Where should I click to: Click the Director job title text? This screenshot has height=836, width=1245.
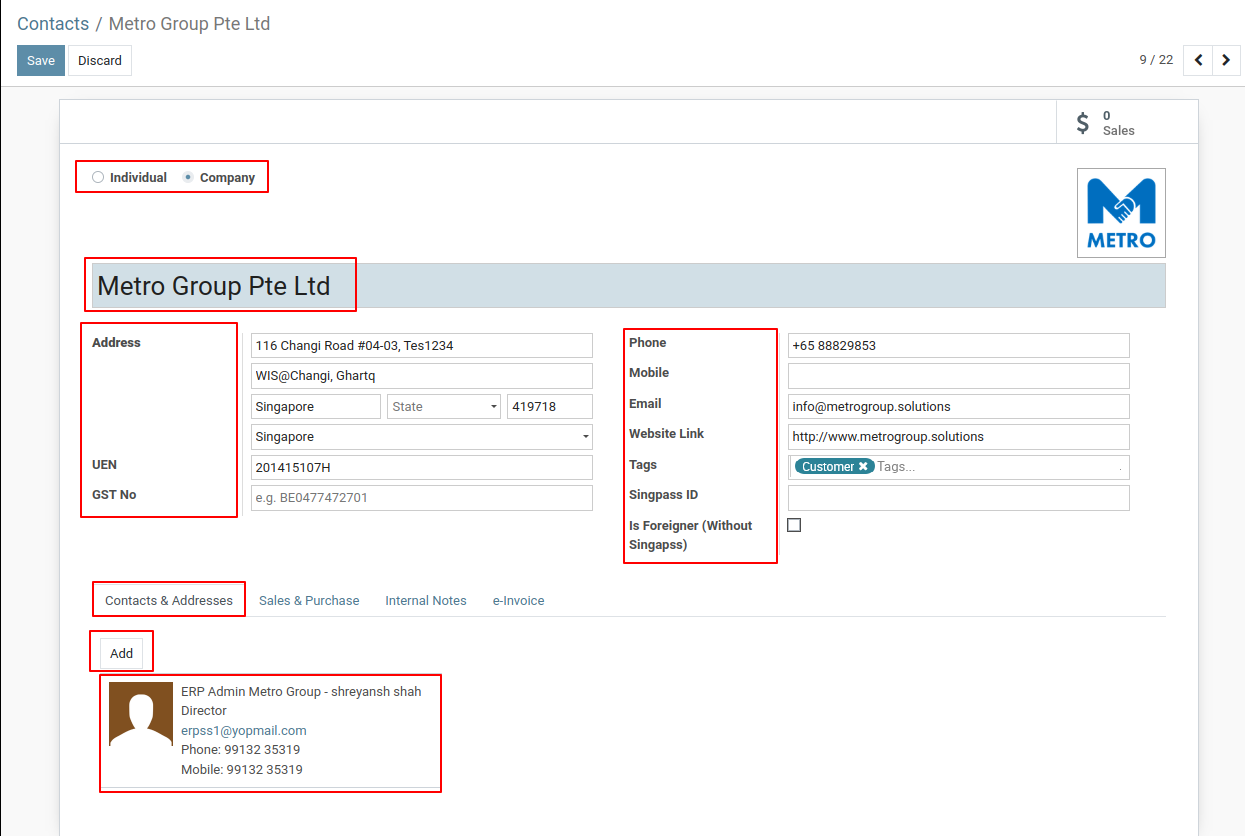[204, 711]
